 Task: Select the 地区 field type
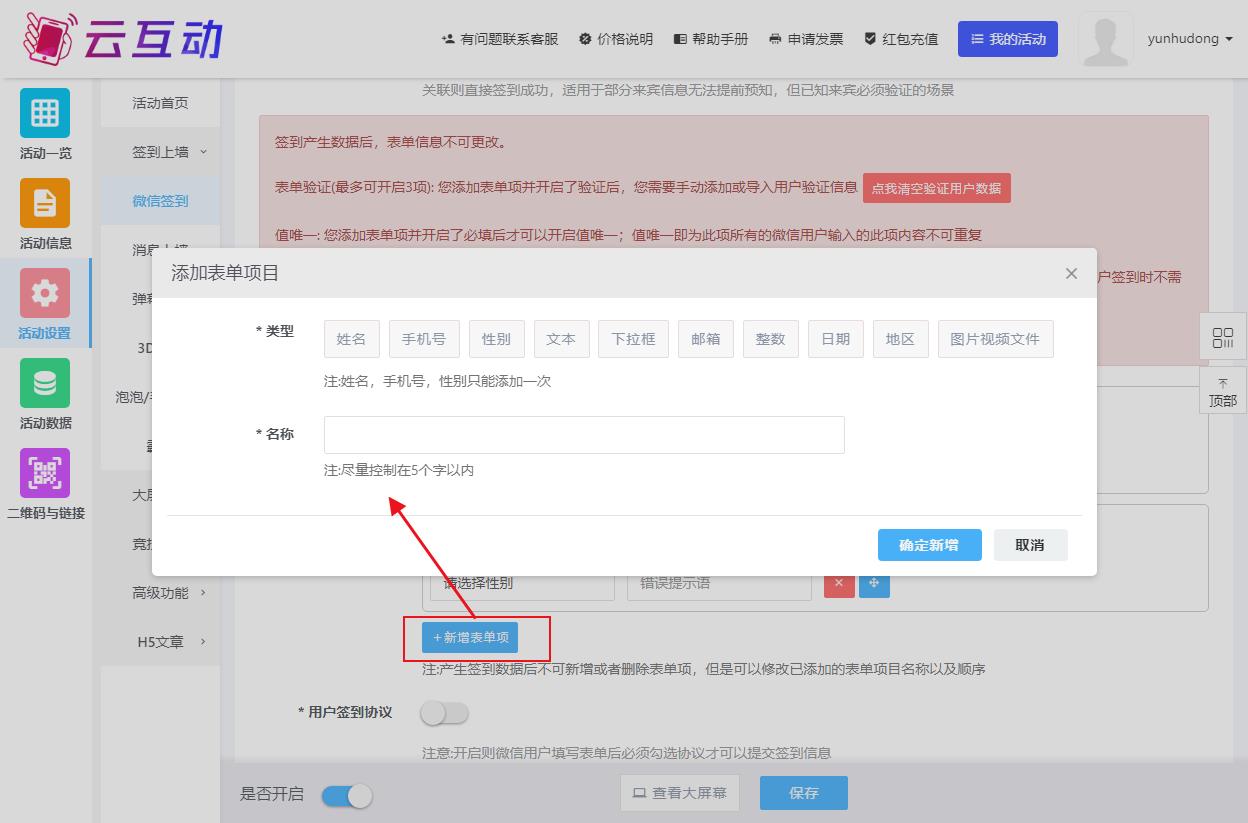point(900,339)
